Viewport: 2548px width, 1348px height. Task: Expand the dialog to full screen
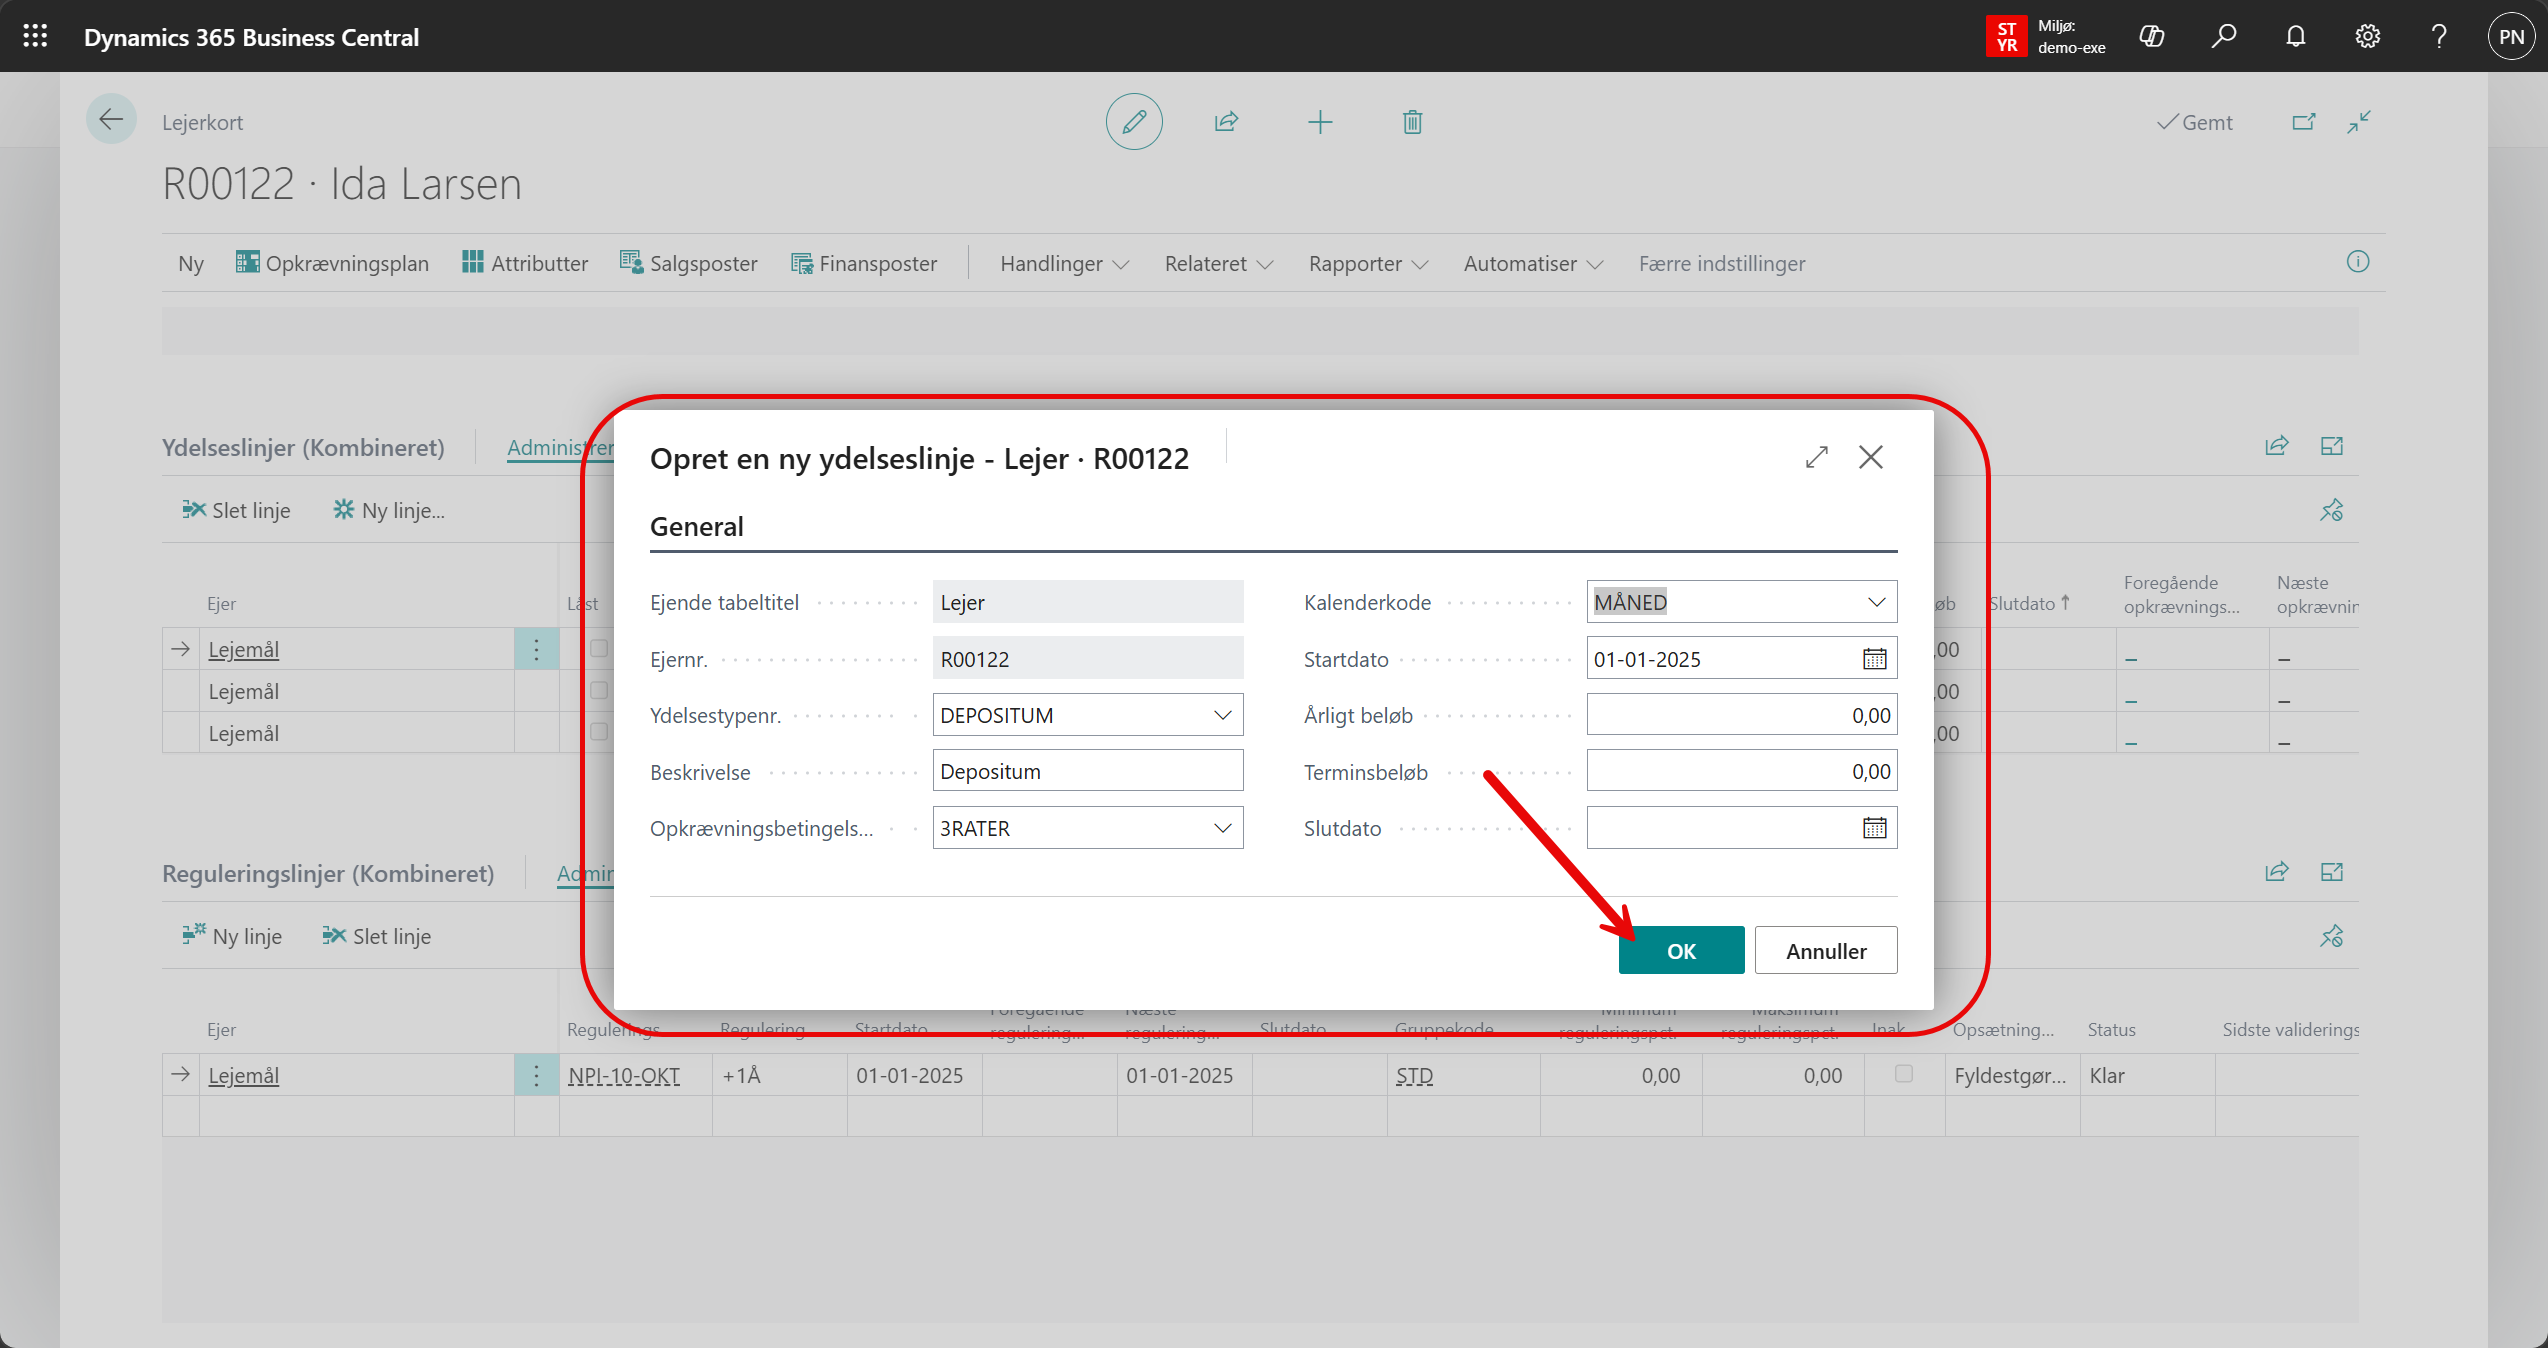1816,457
